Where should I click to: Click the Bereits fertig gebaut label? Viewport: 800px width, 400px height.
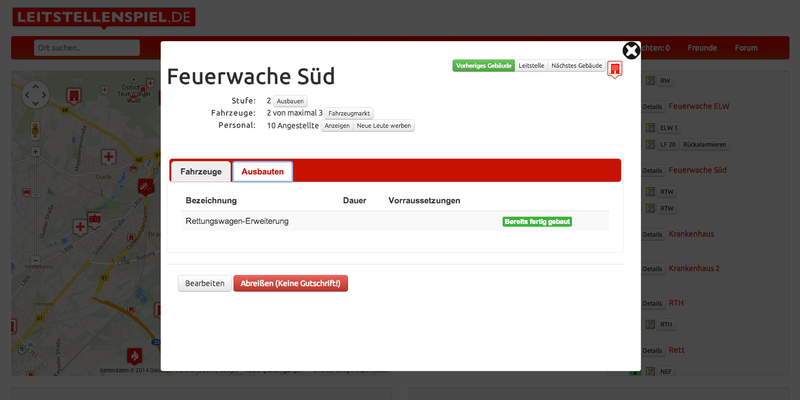click(537, 221)
